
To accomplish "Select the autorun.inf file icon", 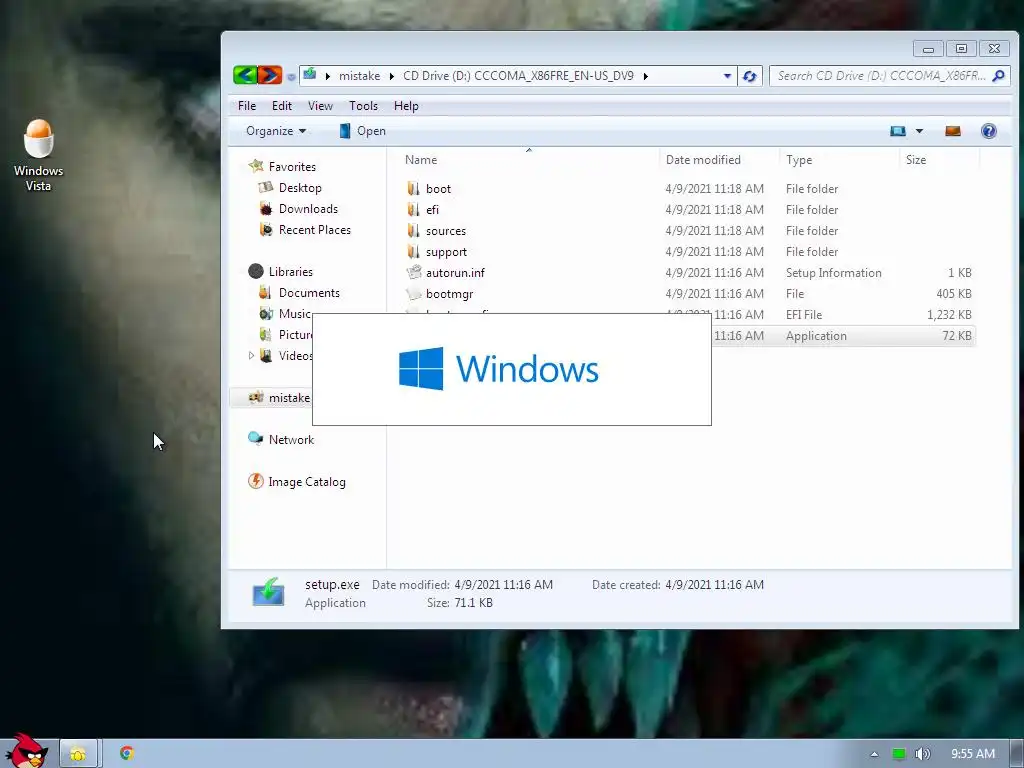I will click(x=414, y=272).
